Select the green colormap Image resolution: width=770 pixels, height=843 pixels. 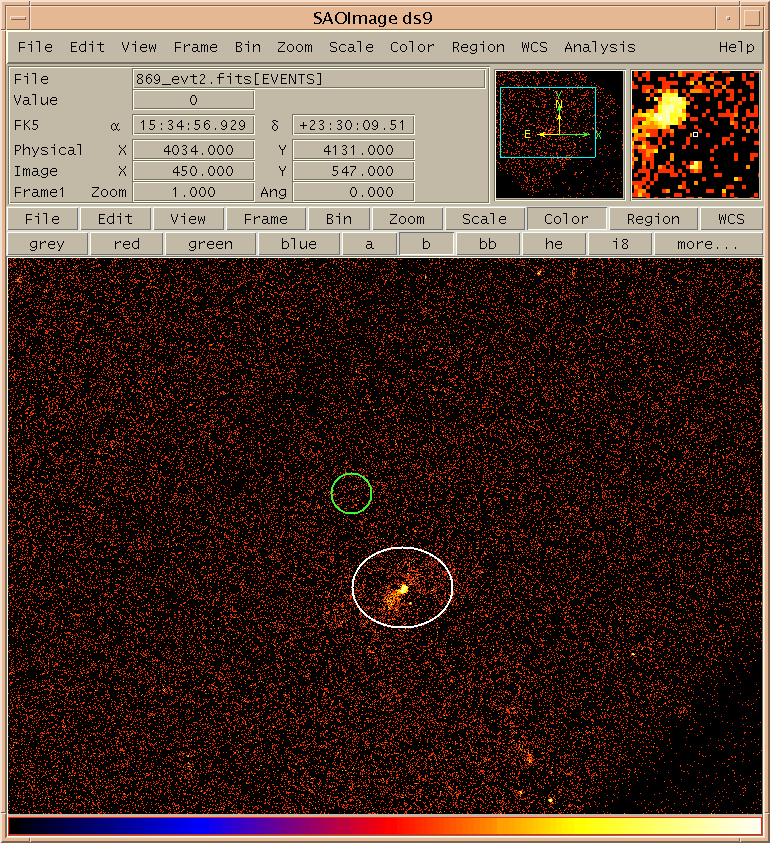tap(210, 244)
